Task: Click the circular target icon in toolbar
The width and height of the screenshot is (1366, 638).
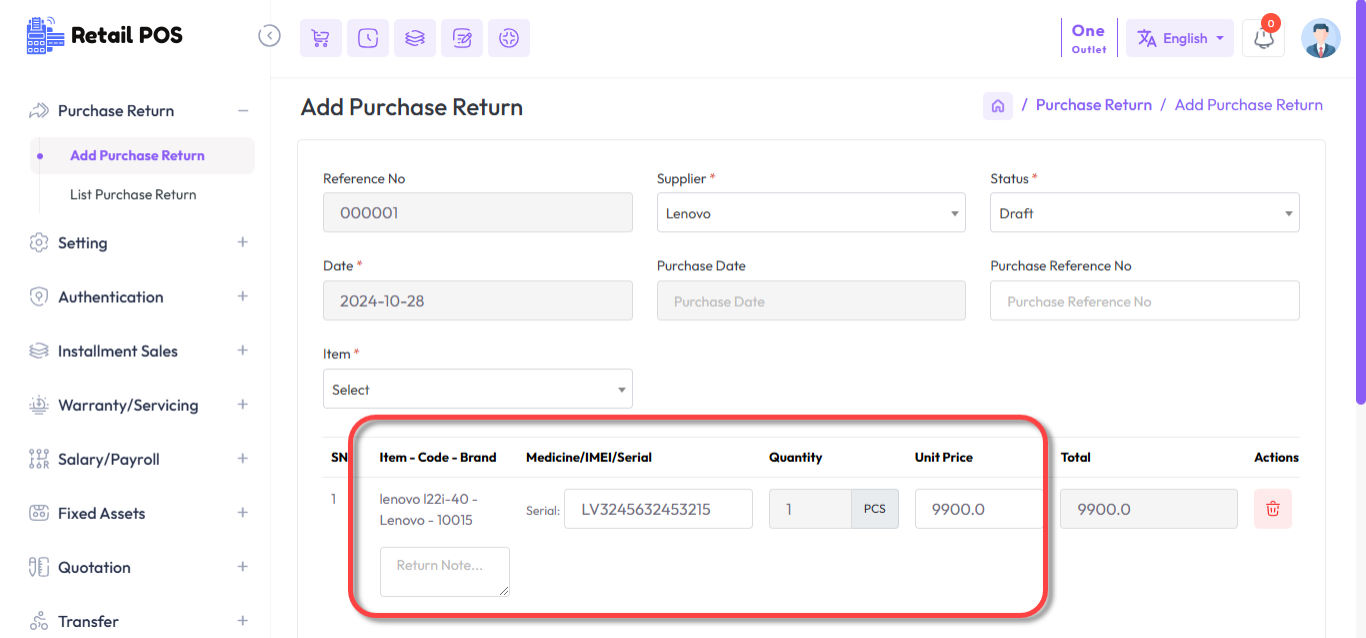Action: pos(508,37)
